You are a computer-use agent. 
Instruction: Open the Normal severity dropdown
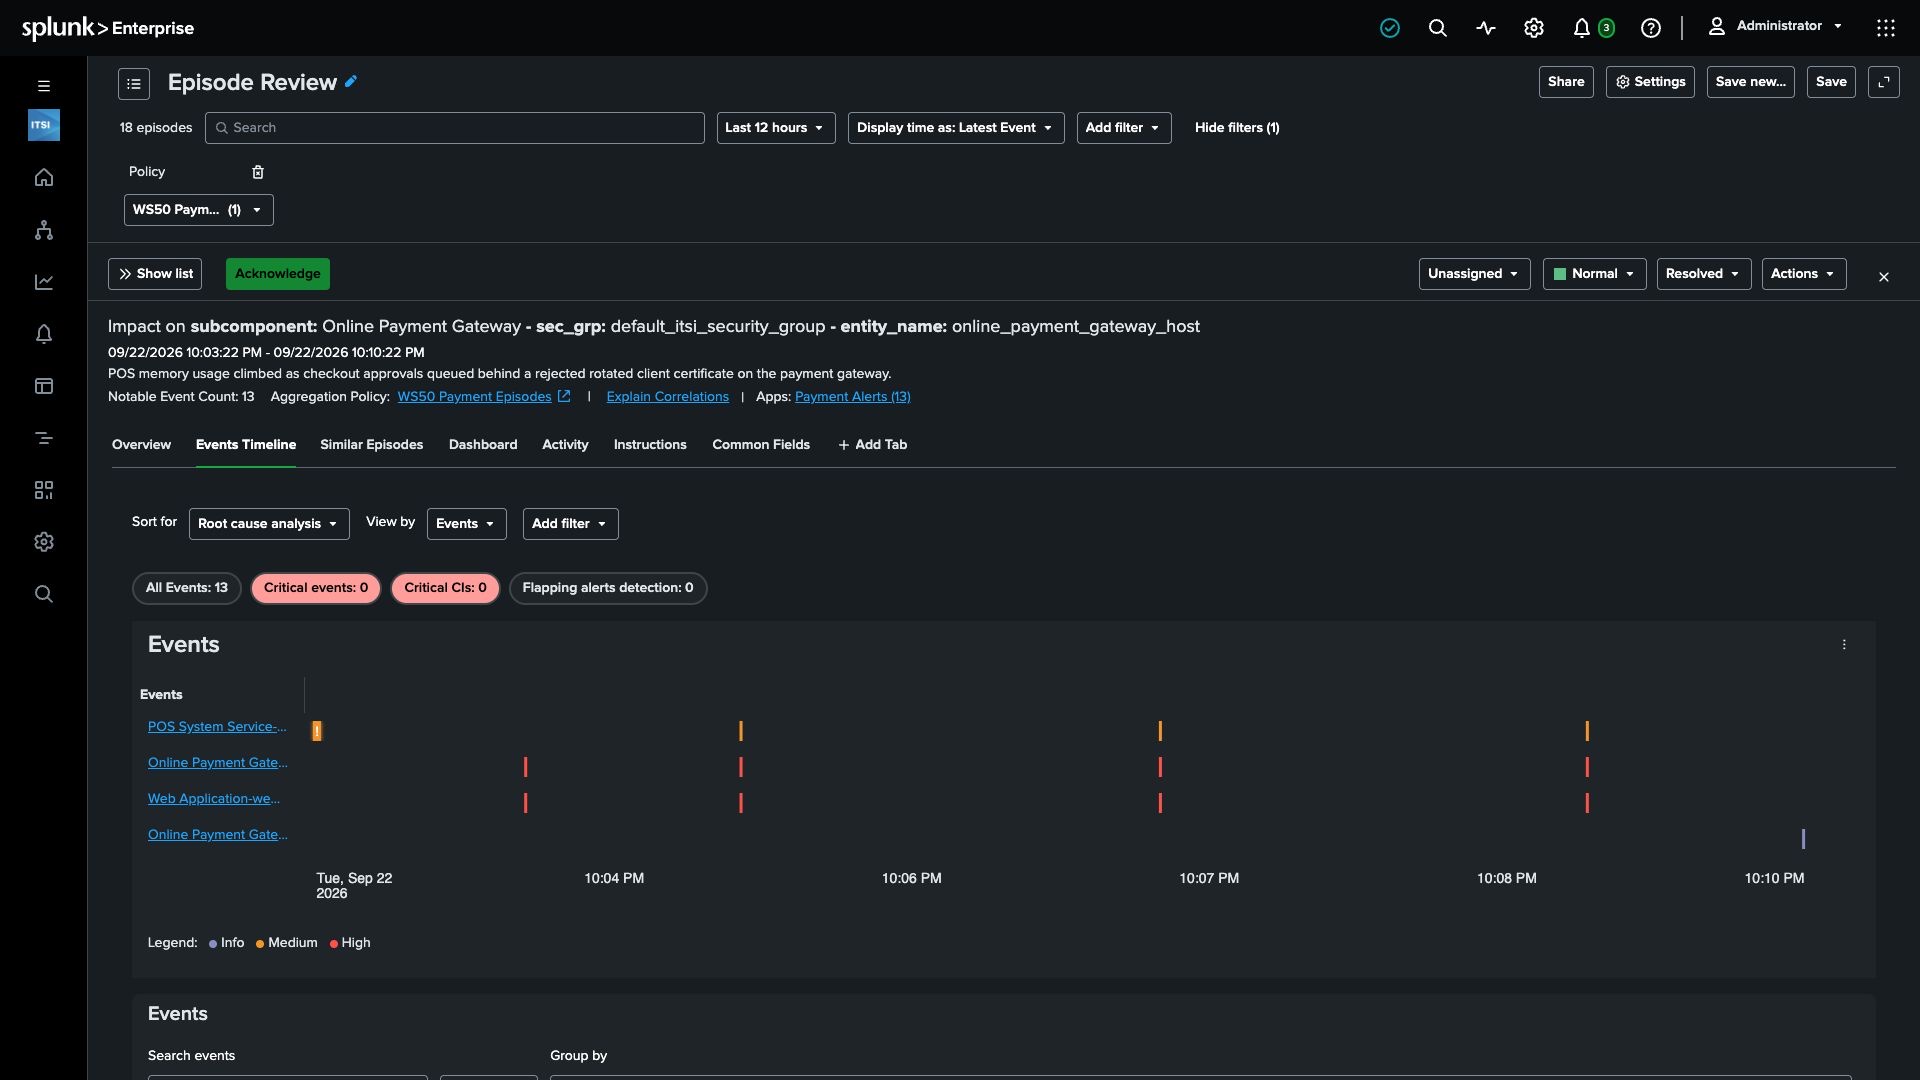pos(1595,274)
